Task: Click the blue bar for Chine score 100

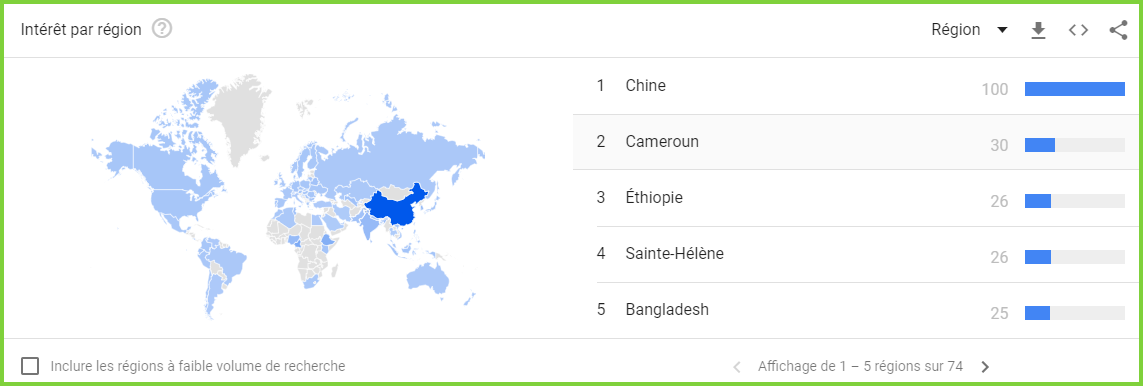Action: pyautogui.click(x=1074, y=89)
